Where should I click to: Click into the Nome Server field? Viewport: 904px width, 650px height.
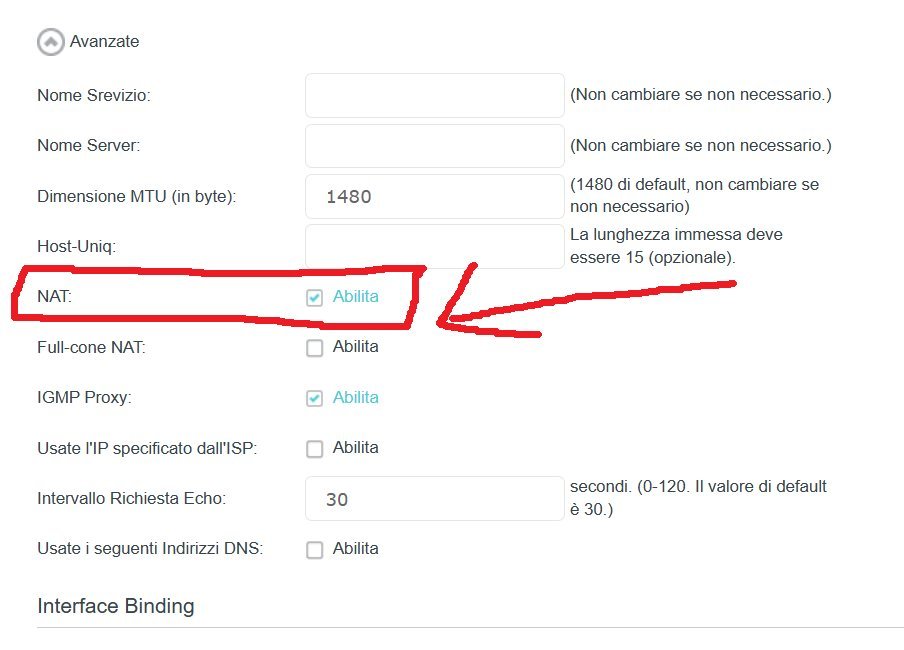click(435, 146)
